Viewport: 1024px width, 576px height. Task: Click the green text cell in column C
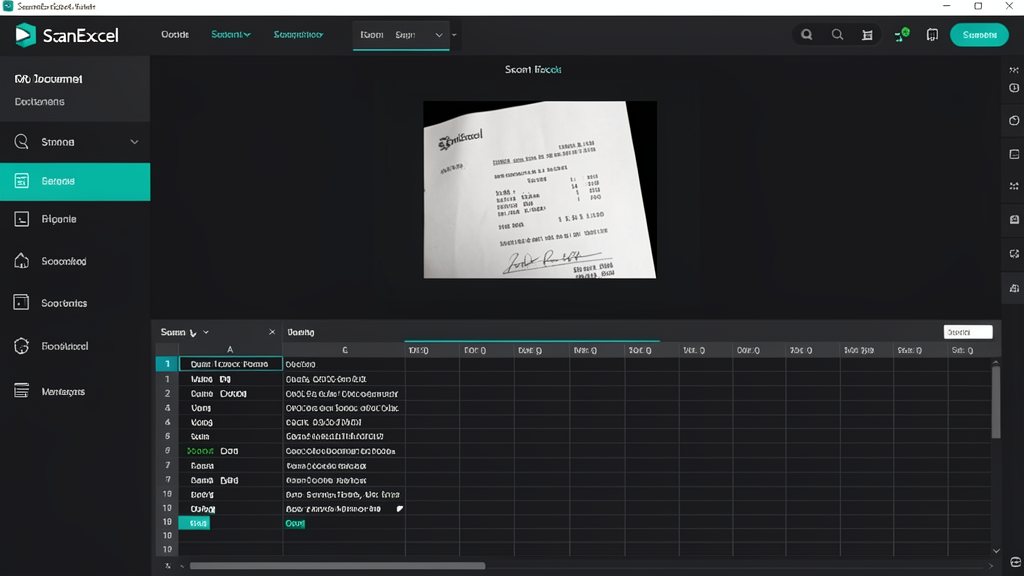[x=295, y=523]
